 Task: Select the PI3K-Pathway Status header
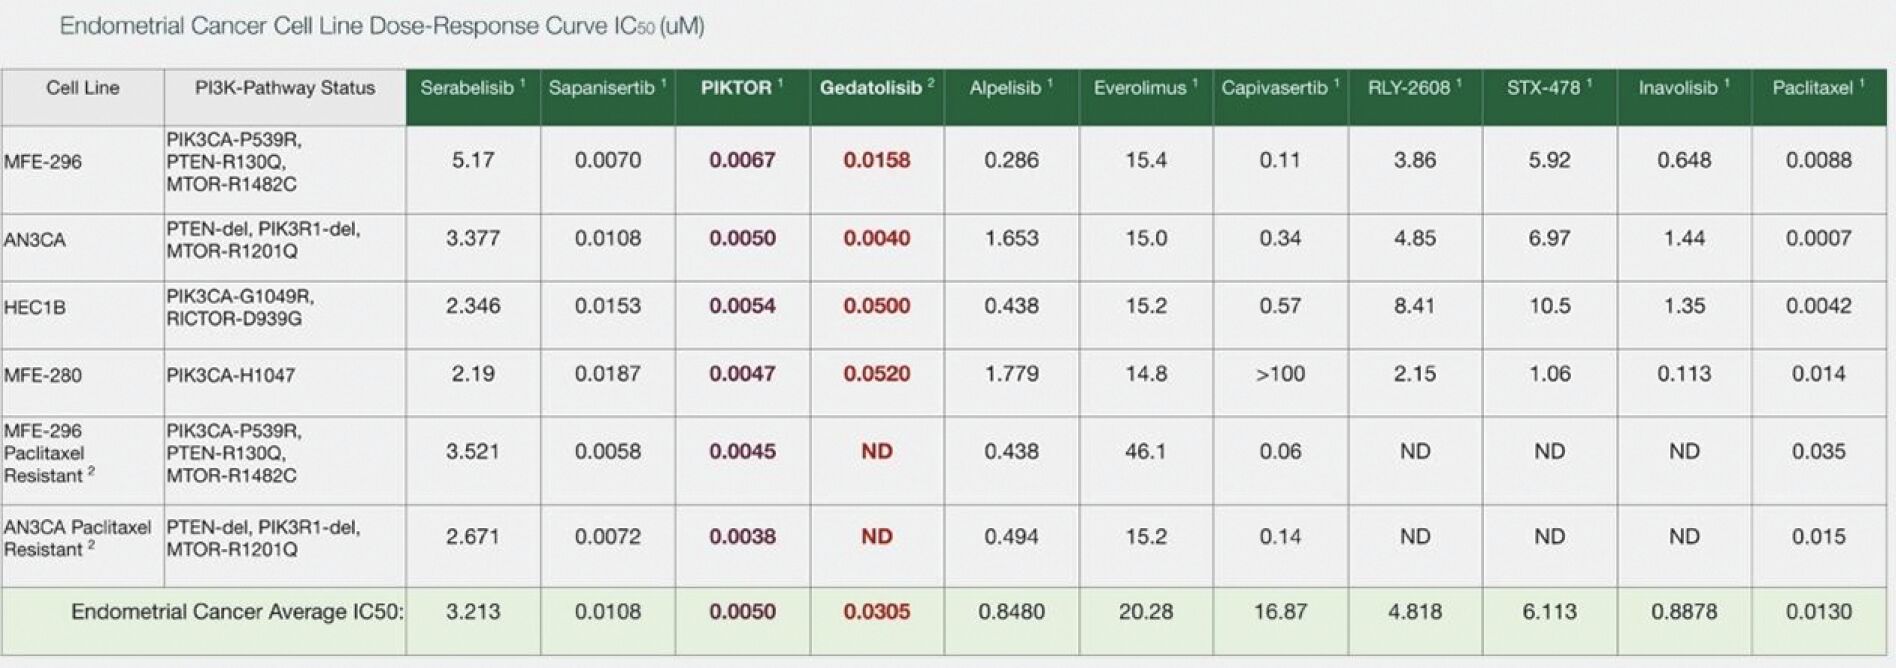point(285,97)
